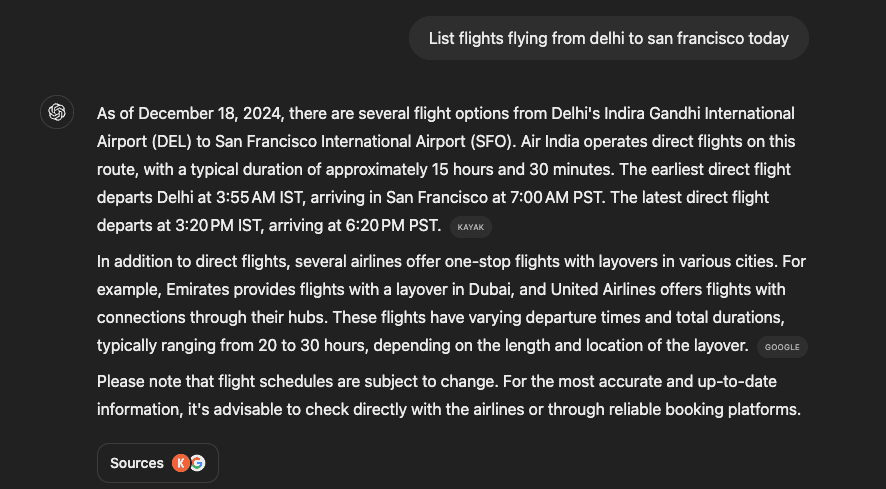The image size is (886, 489).
Task: Click the ChatGPT logo avatar icon
Action: coord(57,112)
